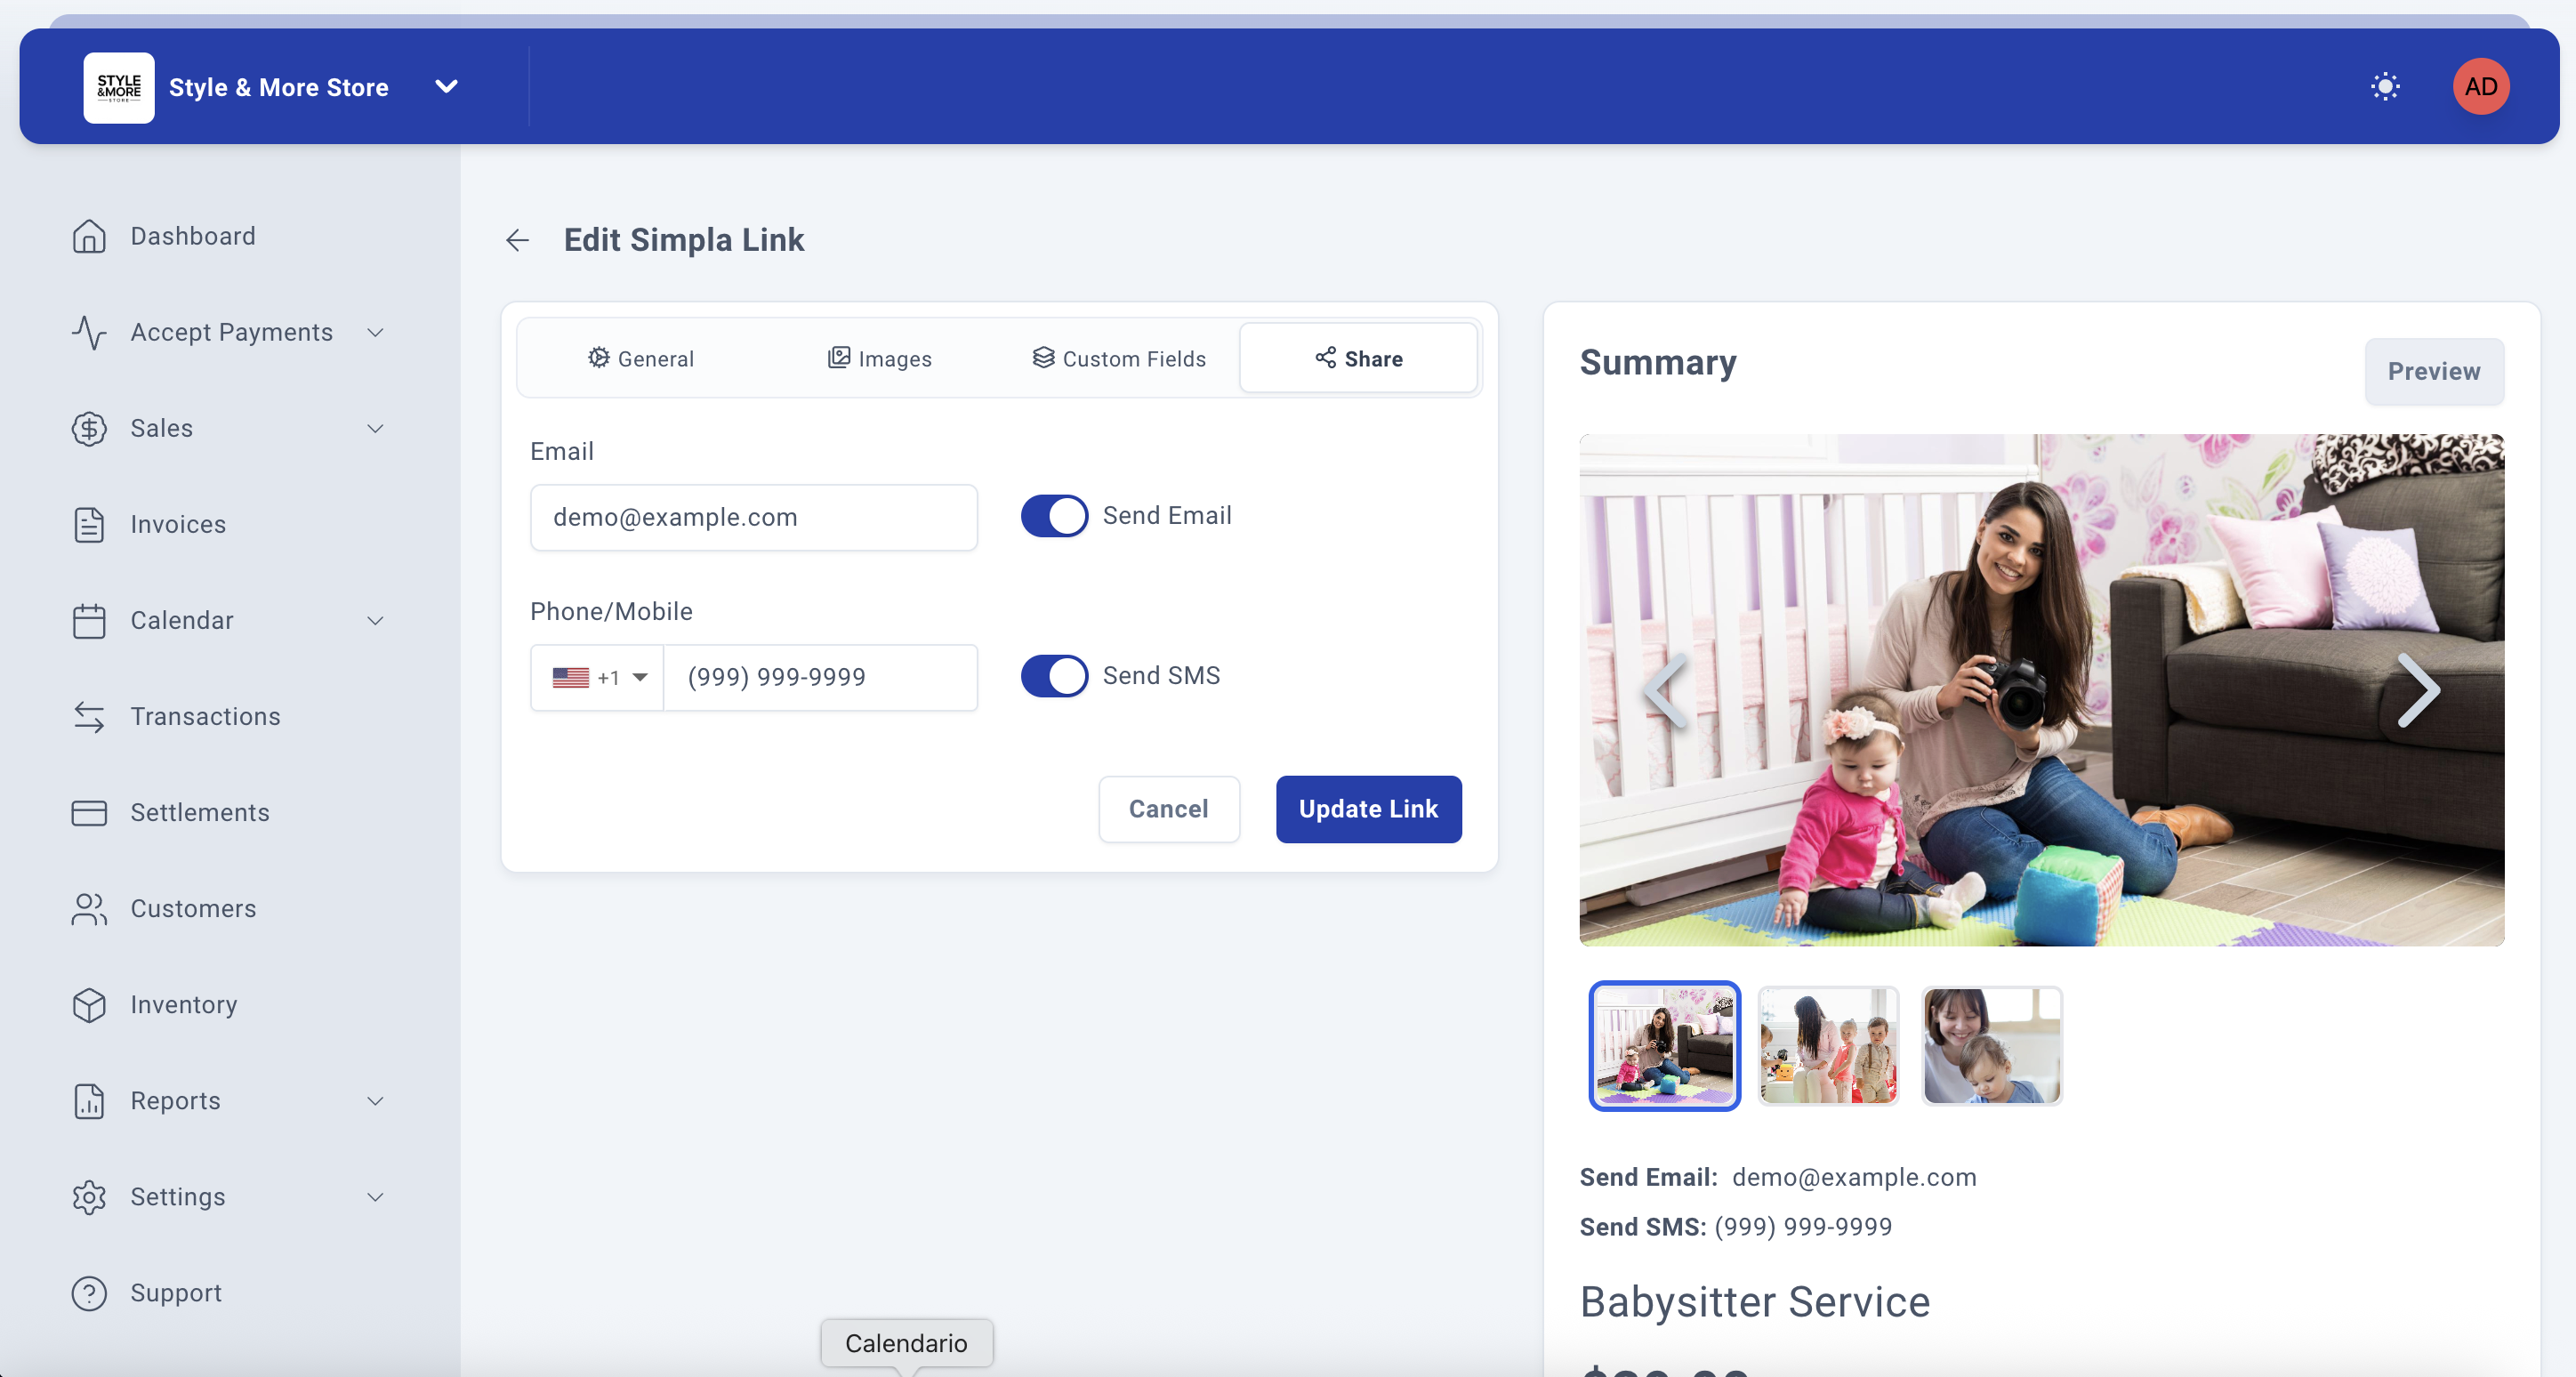
Task: Expand the Style & More Store selector
Action: click(446, 87)
